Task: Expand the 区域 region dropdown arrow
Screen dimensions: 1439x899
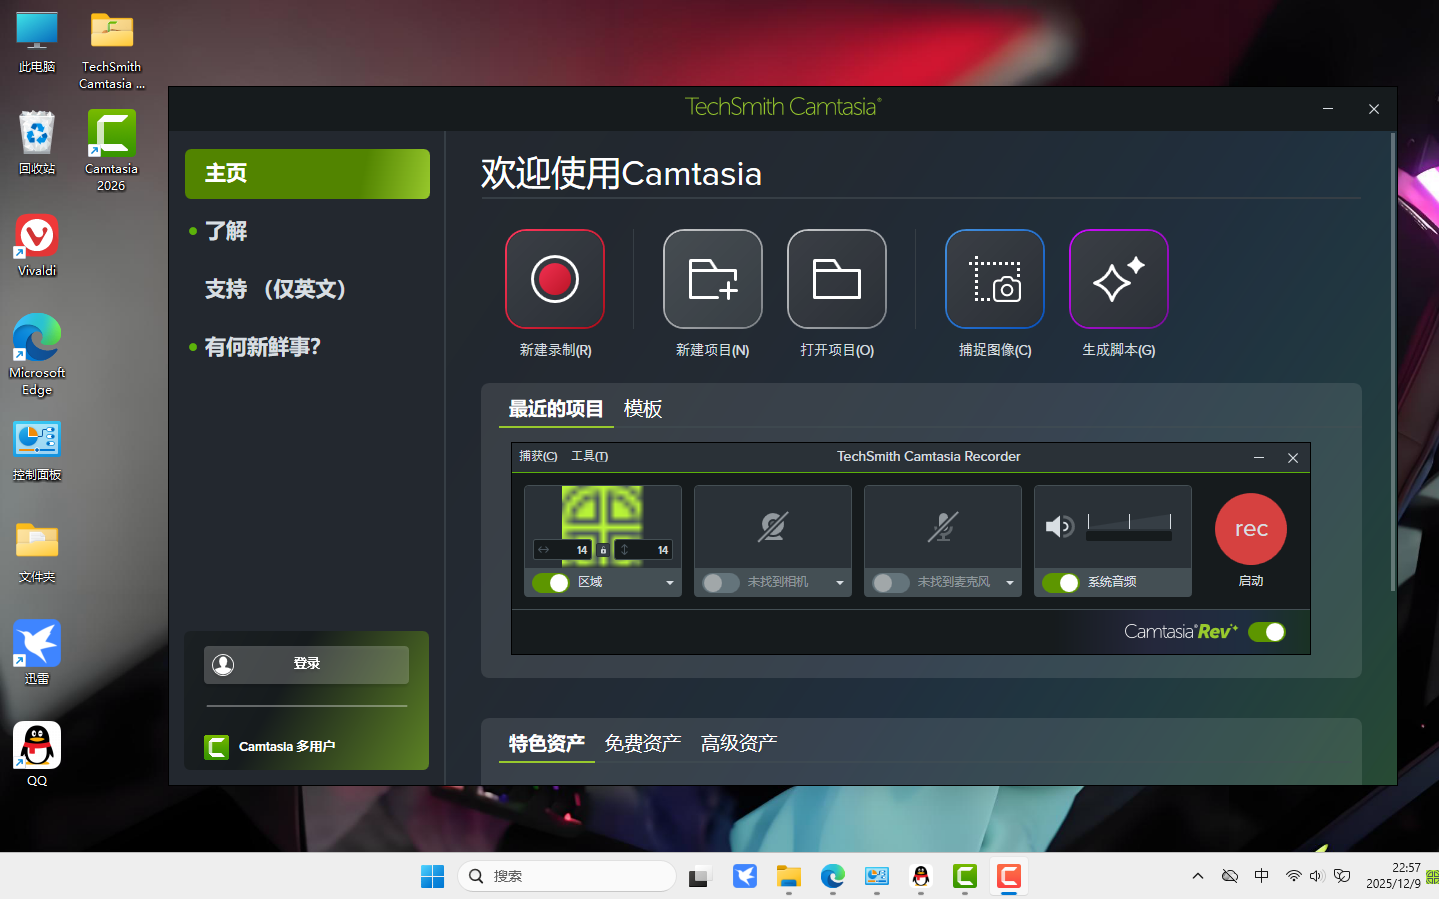Action: tap(670, 583)
